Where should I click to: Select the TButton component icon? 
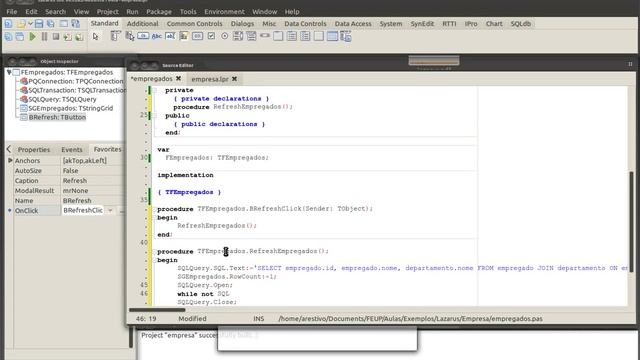143,36
